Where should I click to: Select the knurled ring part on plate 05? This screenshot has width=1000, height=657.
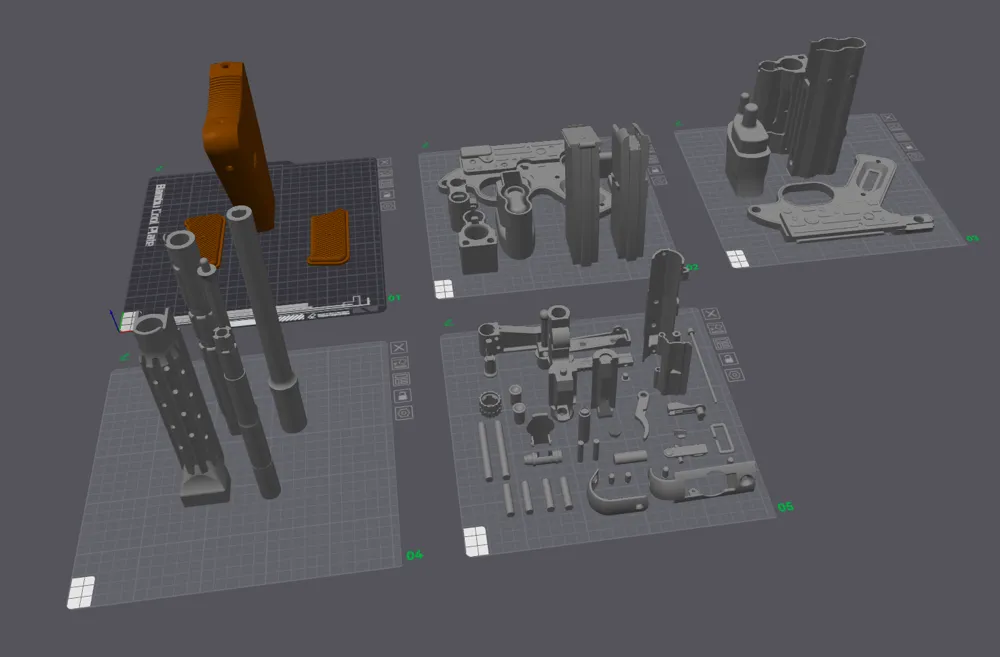tap(490, 404)
